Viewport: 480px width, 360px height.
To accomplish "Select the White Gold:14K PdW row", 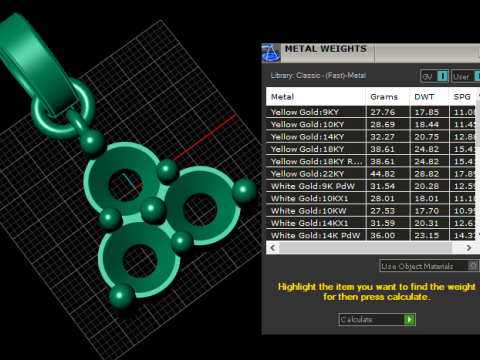I will (371, 235).
